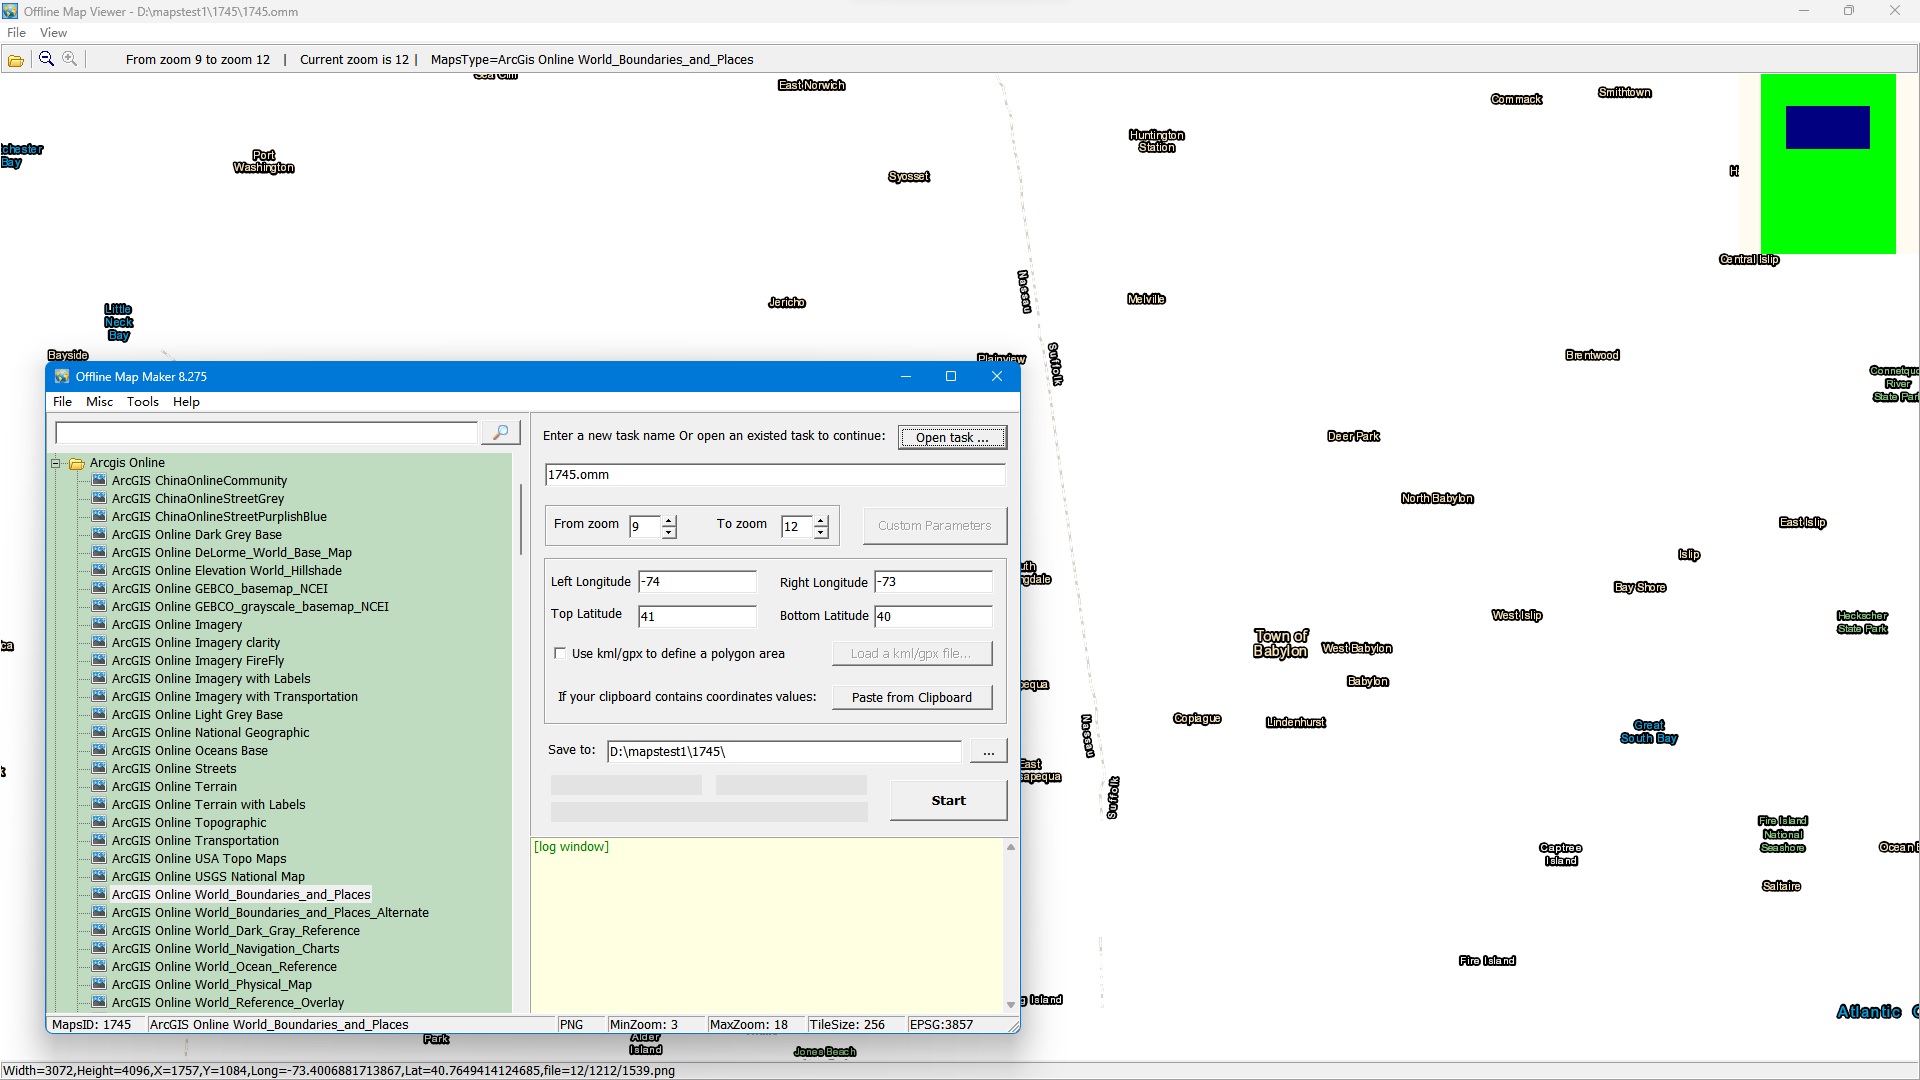Open View menu in Offline Map Viewer
1920x1080 pixels.
click(x=53, y=32)
